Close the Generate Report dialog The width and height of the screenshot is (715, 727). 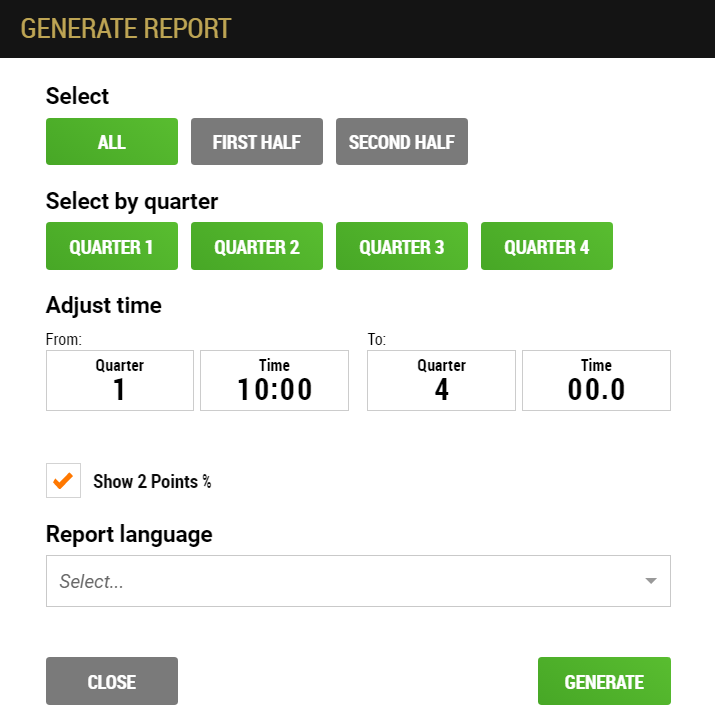[x=112, y=681]
